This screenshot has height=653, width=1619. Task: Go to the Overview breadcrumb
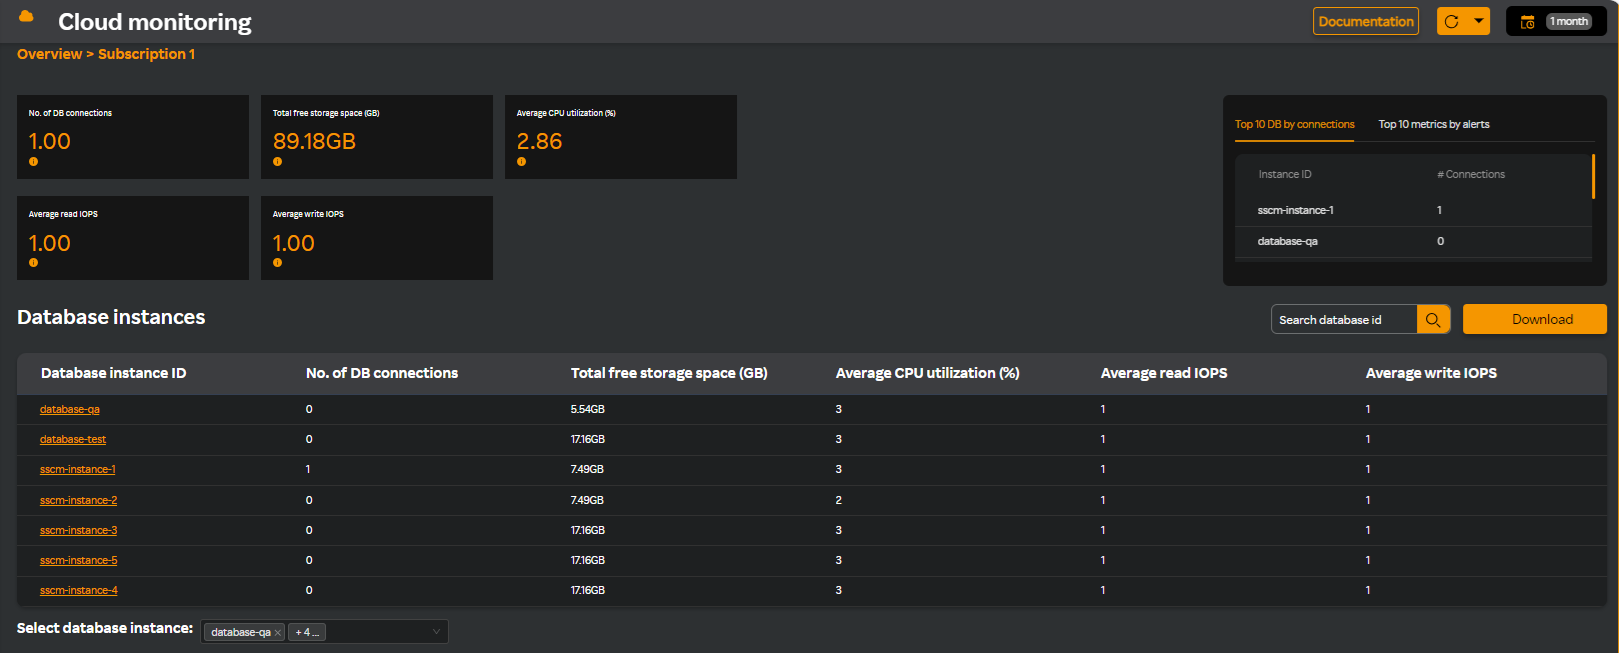[49, 54]
